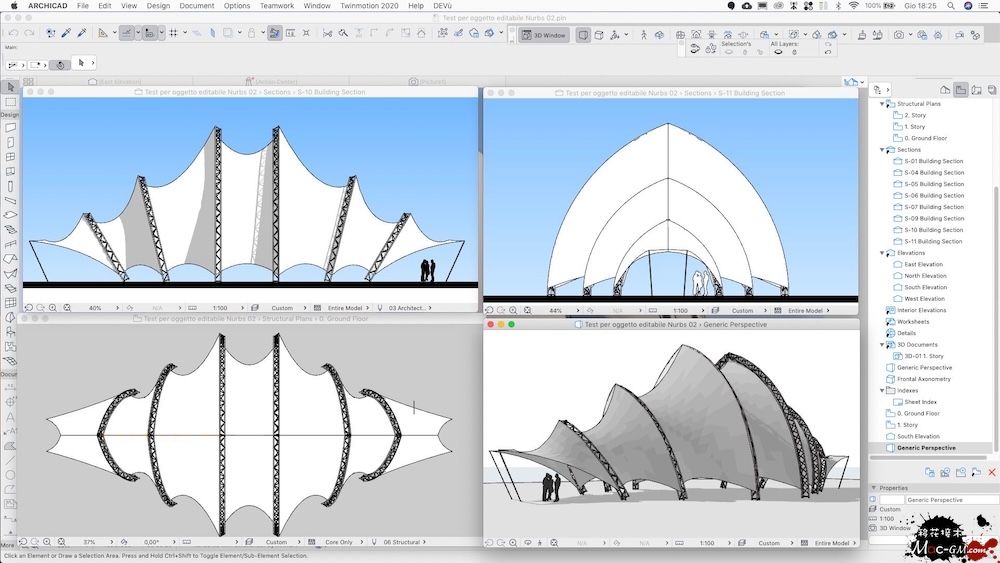Activate the Arrow selection tool in the toolbox

[10, 88]
